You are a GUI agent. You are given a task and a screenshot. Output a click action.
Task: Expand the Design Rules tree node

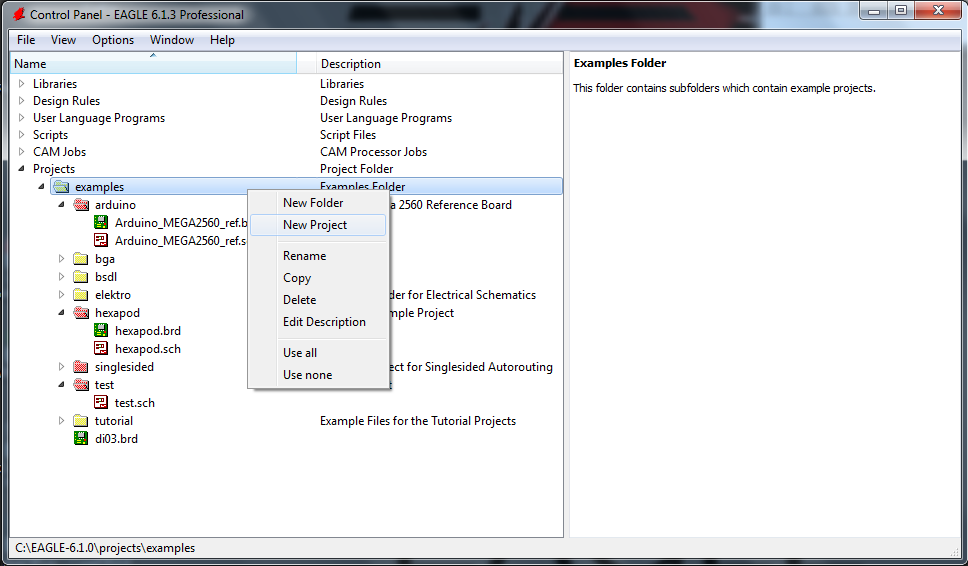click(x=21, y=101)
